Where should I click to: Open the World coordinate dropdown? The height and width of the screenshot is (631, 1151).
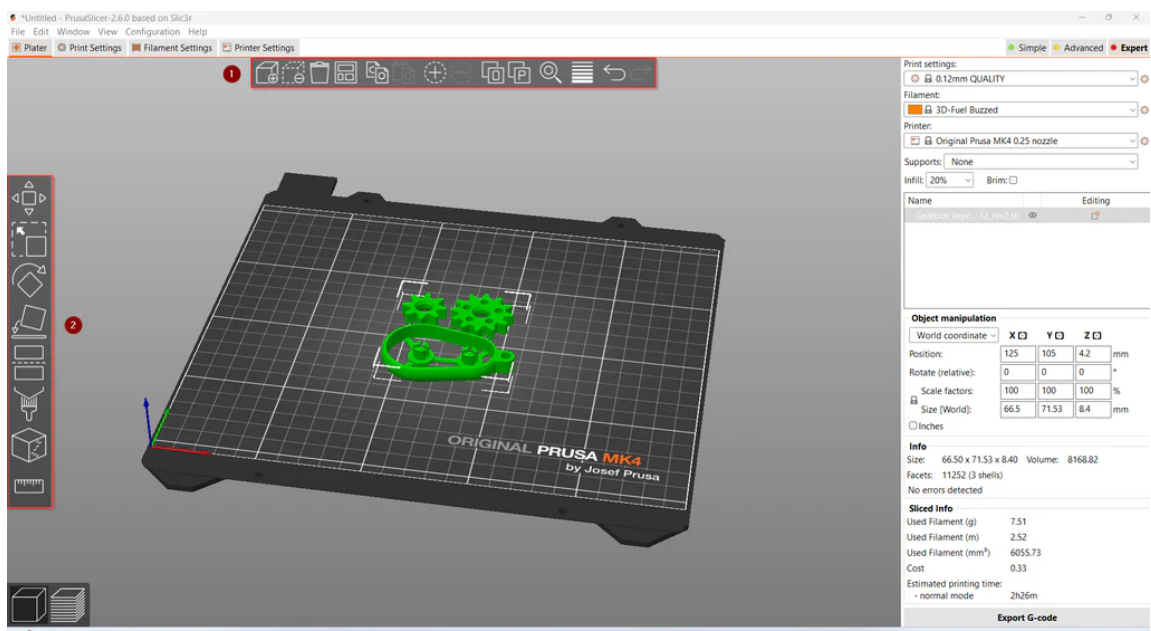954,335
